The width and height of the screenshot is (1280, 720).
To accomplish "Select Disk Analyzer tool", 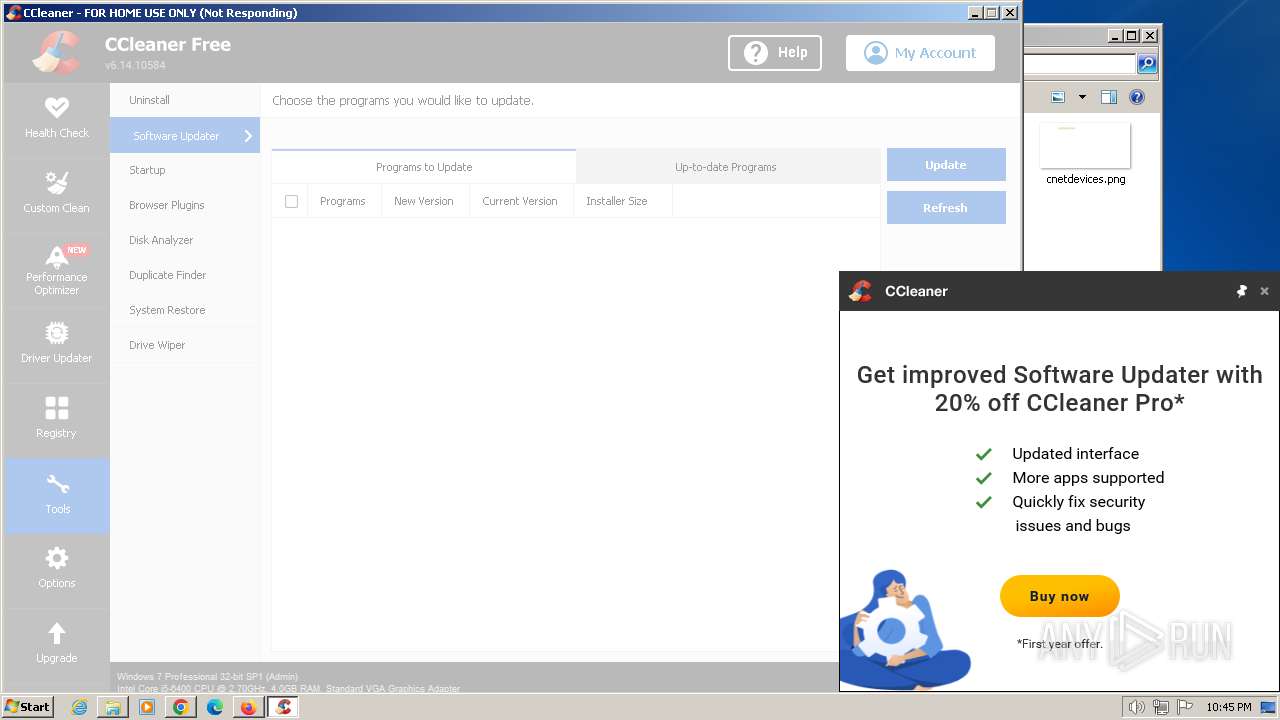I will [185, 240].
